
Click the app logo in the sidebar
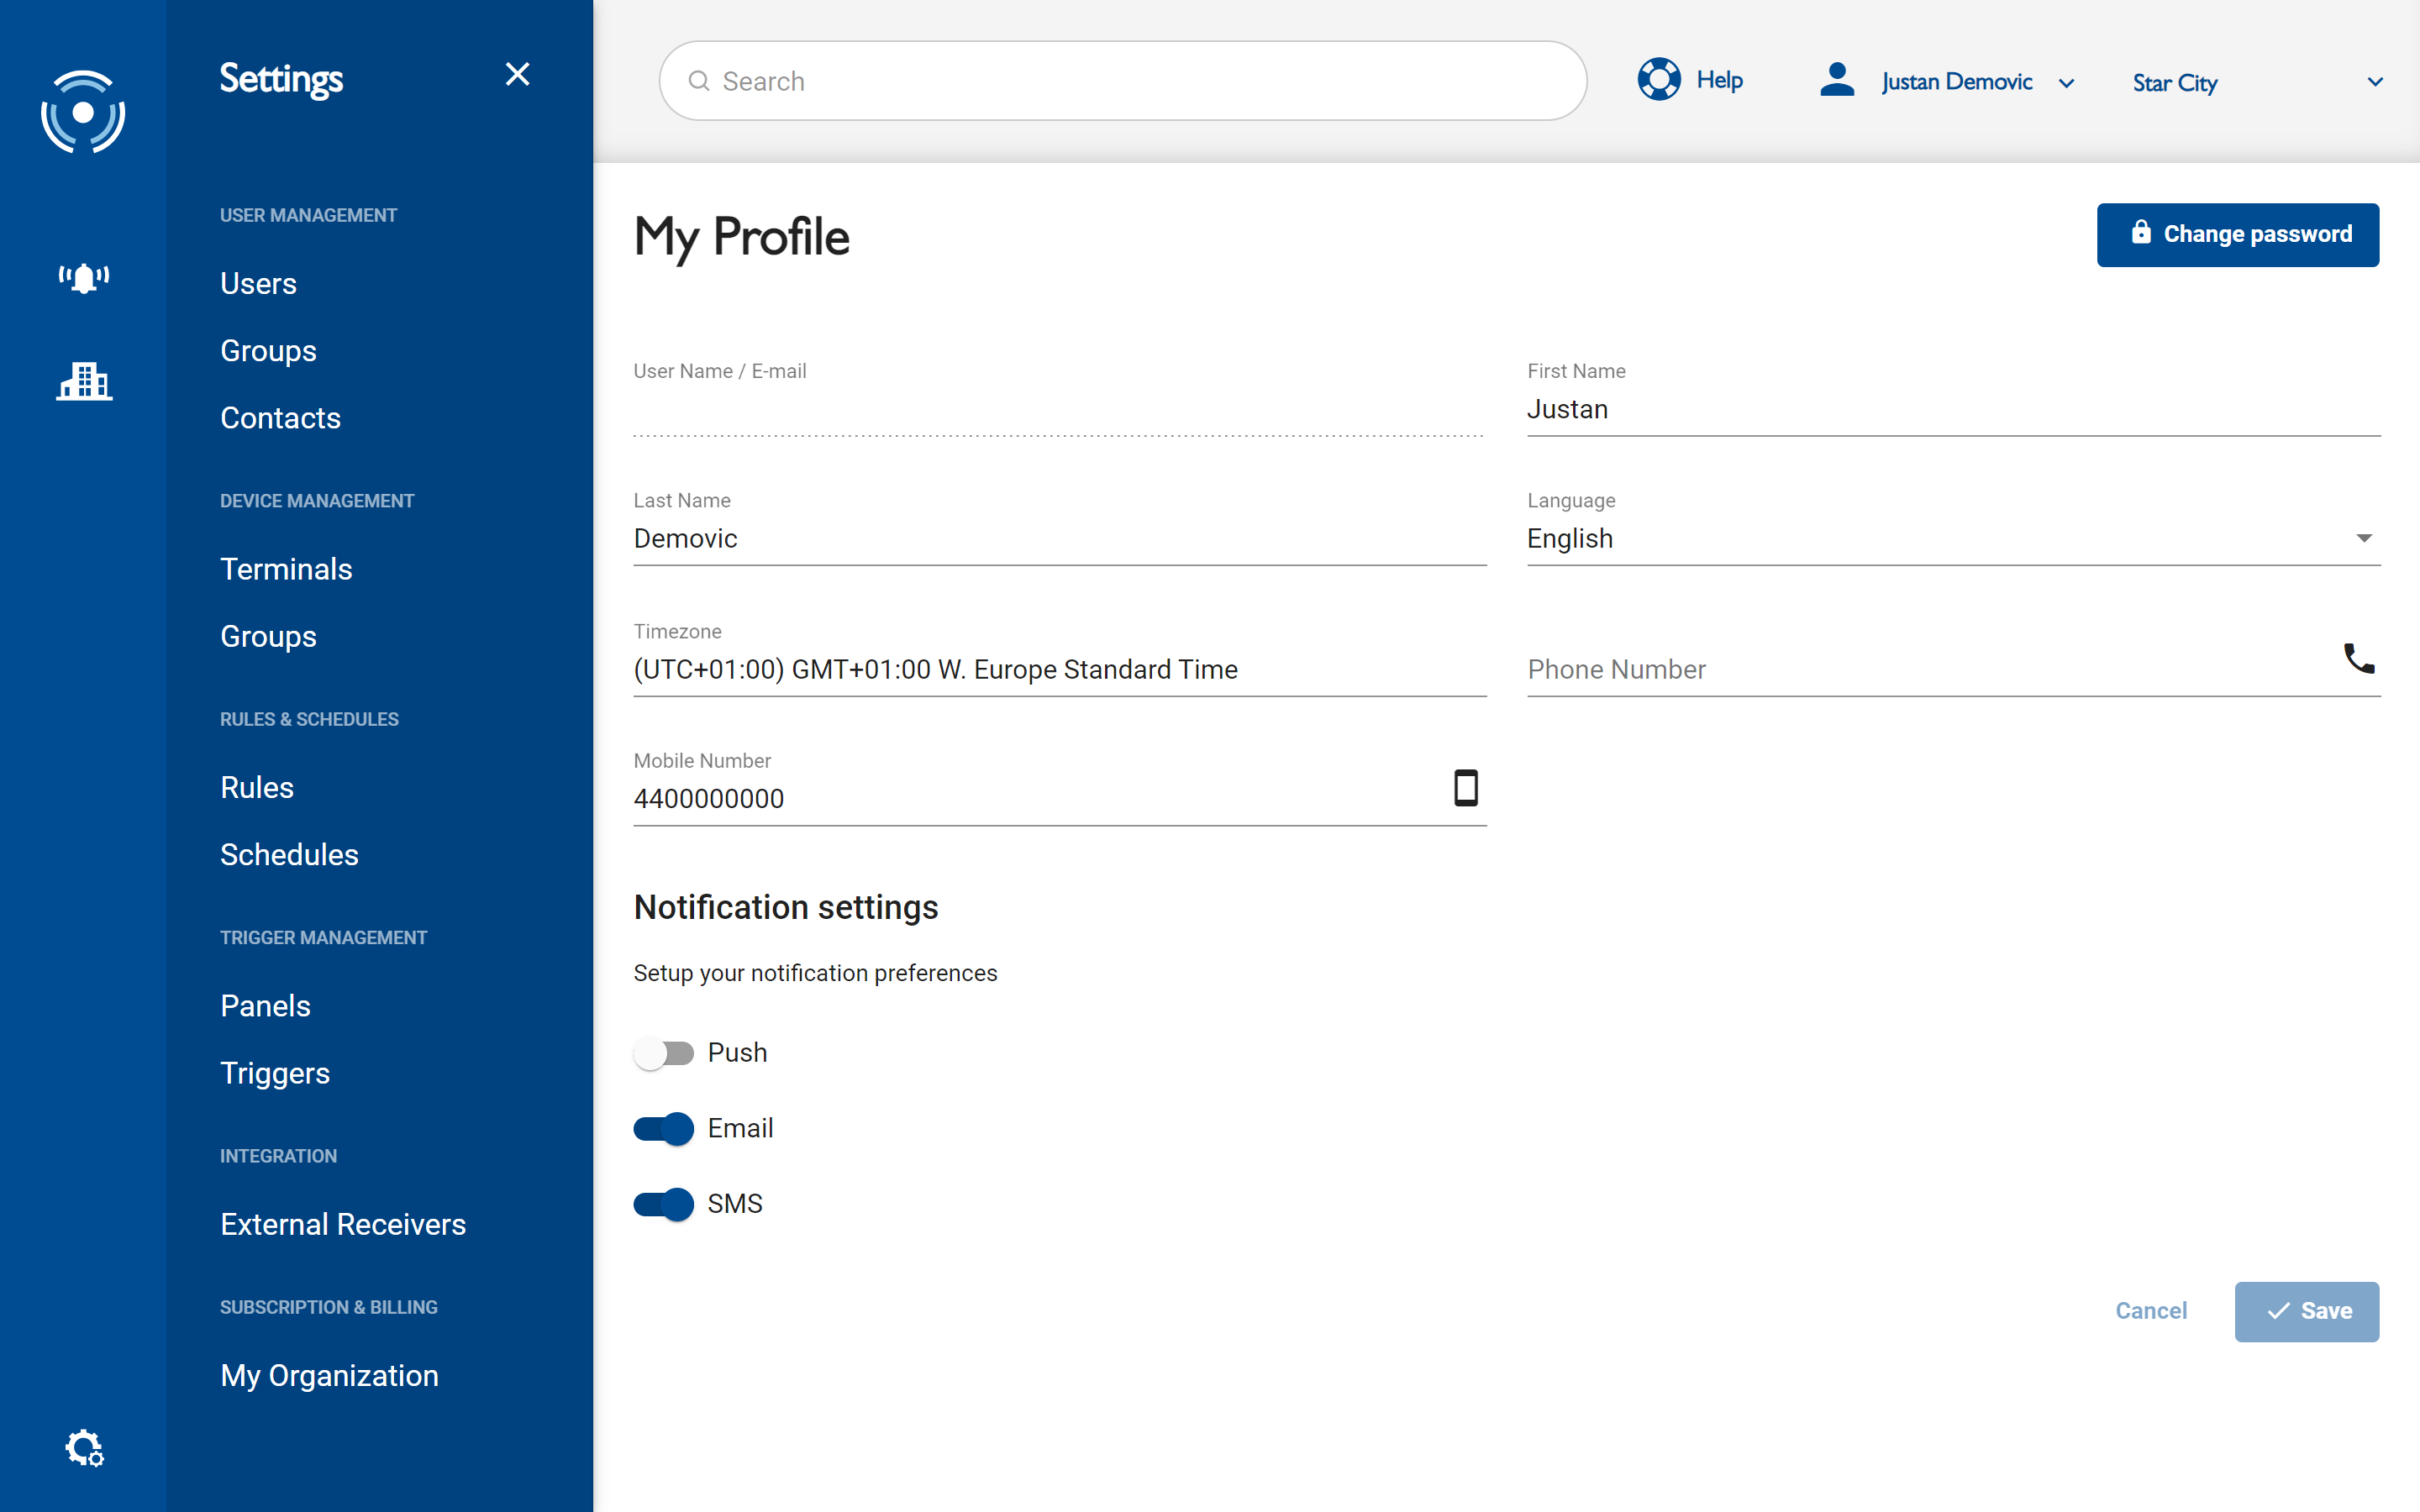[x=83, y=112]
